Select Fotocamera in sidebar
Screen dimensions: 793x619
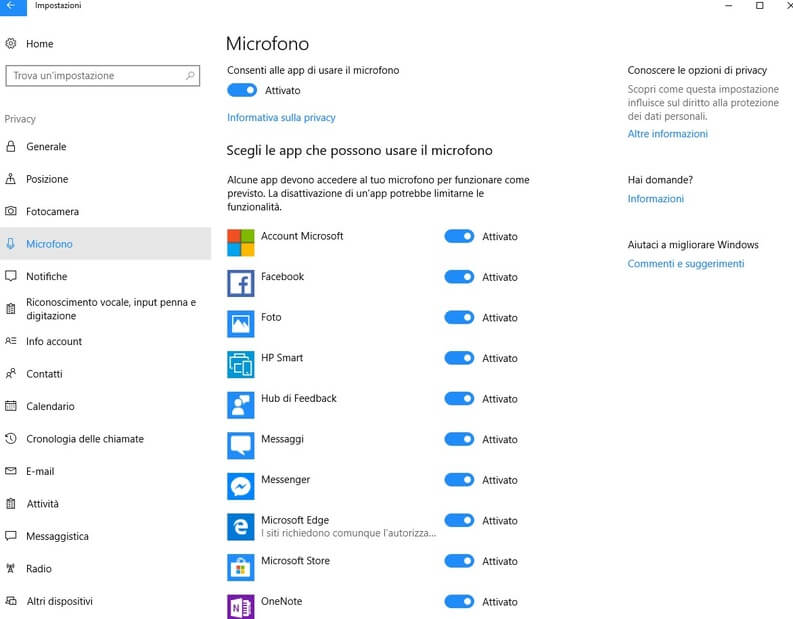pos(105,211)
